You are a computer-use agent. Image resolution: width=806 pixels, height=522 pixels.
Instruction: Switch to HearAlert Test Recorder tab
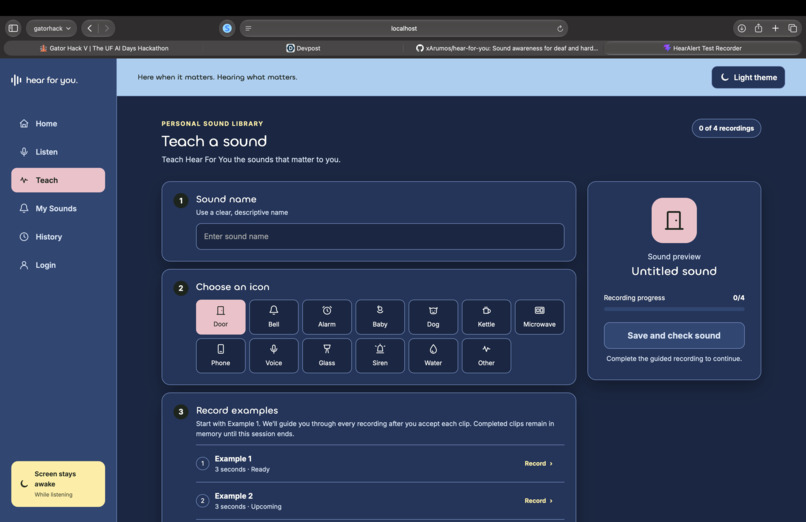[x=702, y=48]
